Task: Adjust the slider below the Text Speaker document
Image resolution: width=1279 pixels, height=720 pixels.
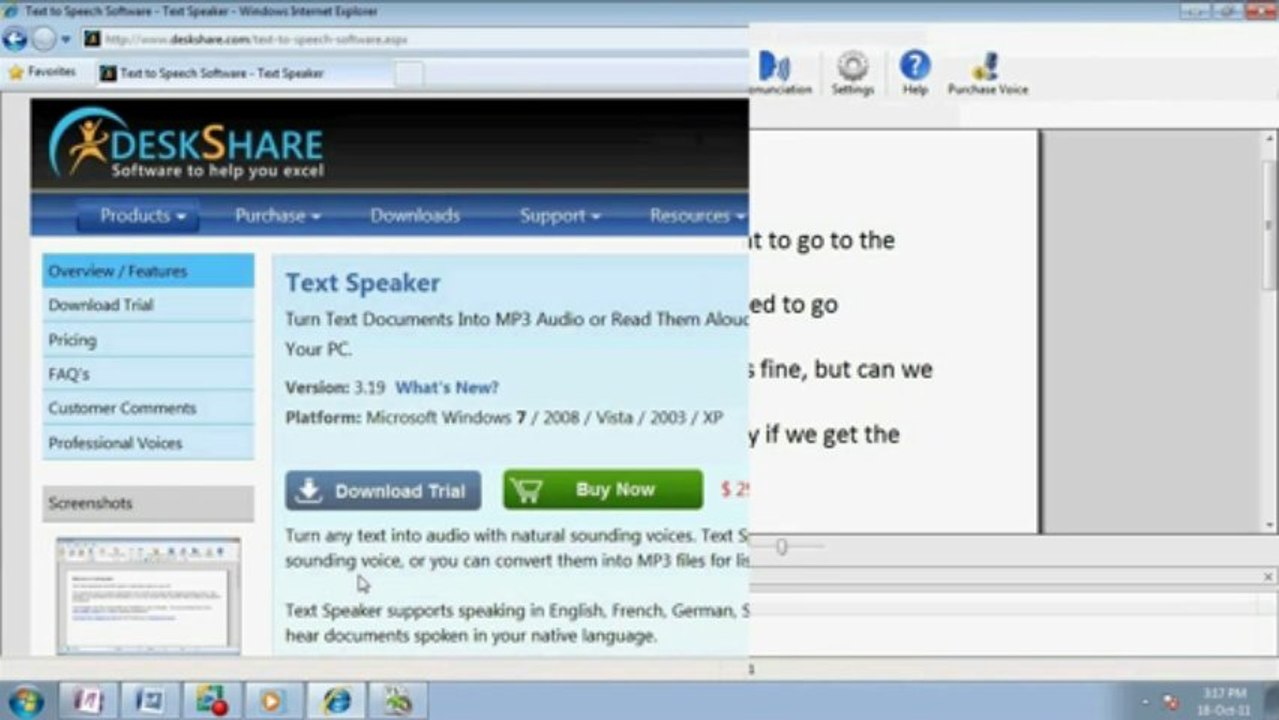Action: (781, 547)
